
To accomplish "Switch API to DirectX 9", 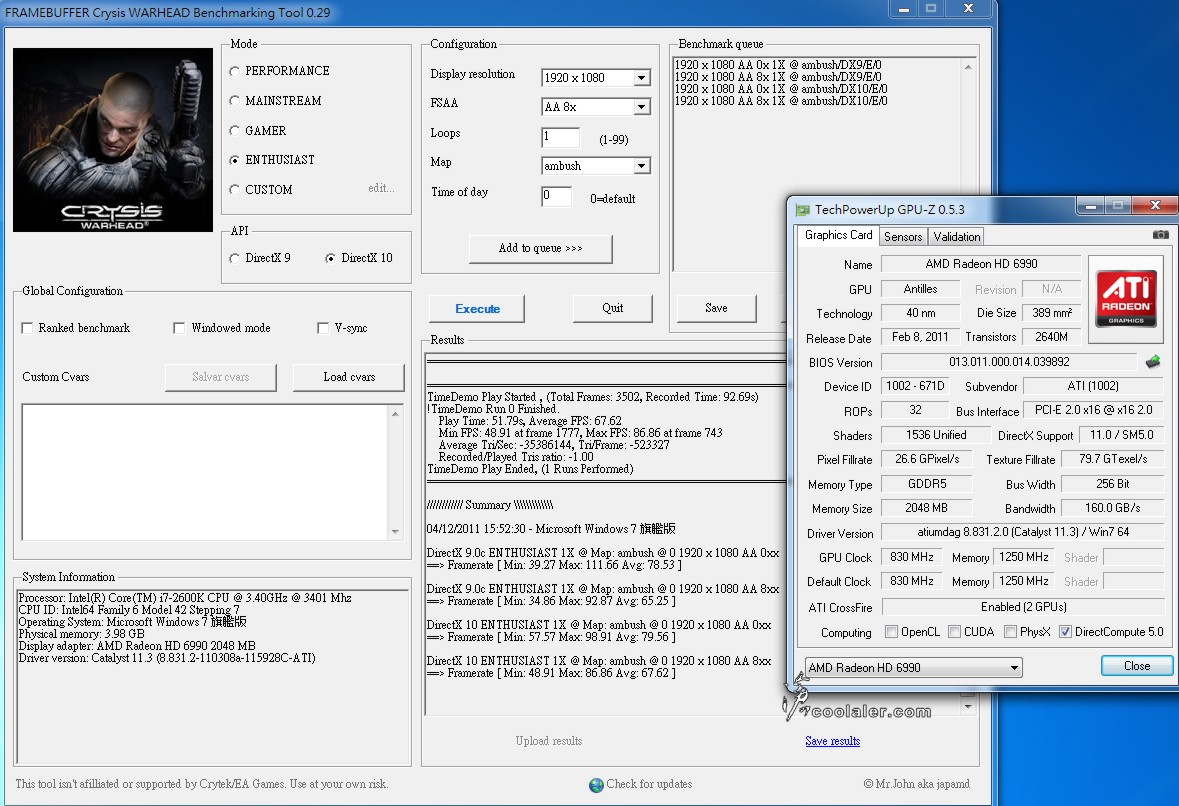I will click(x=235, y=259).
